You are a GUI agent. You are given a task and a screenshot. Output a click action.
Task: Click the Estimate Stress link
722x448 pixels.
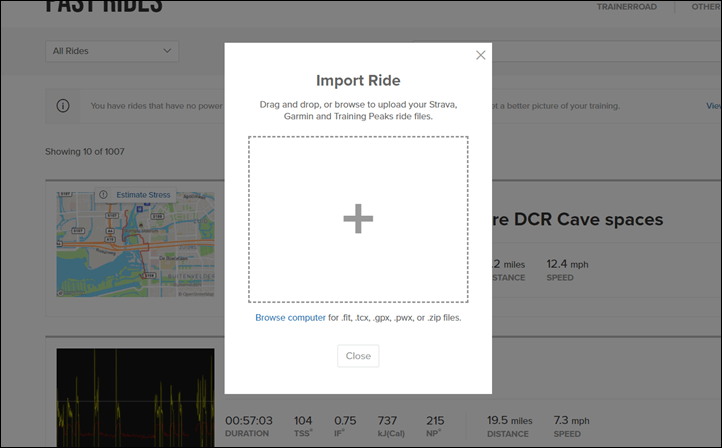pyautogui.click(x=143, y=195)
